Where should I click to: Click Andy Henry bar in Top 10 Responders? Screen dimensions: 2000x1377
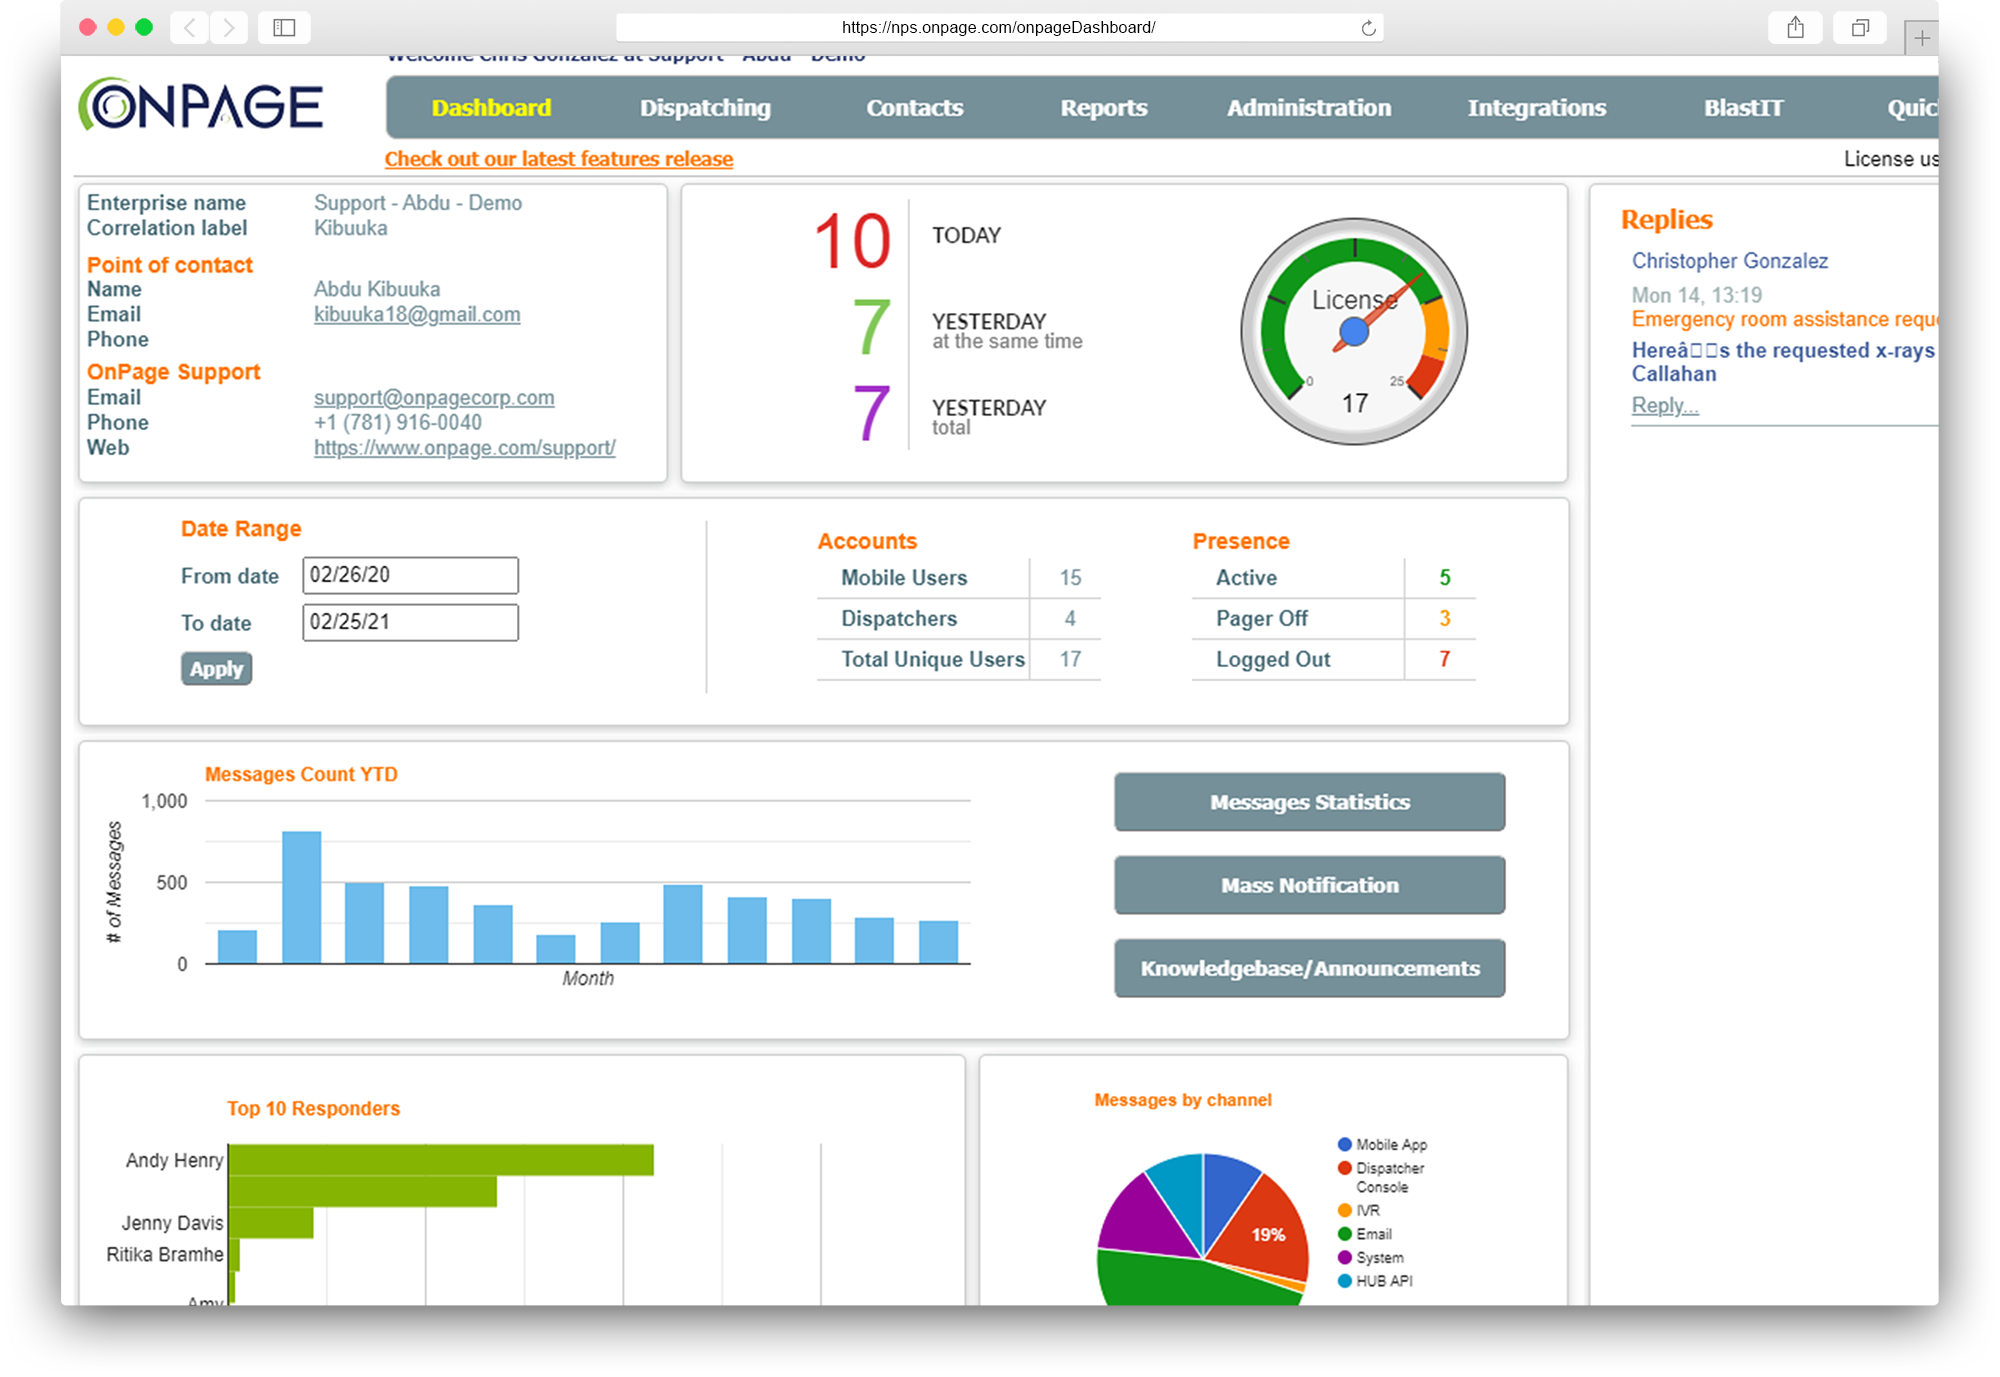[441, 1160]
